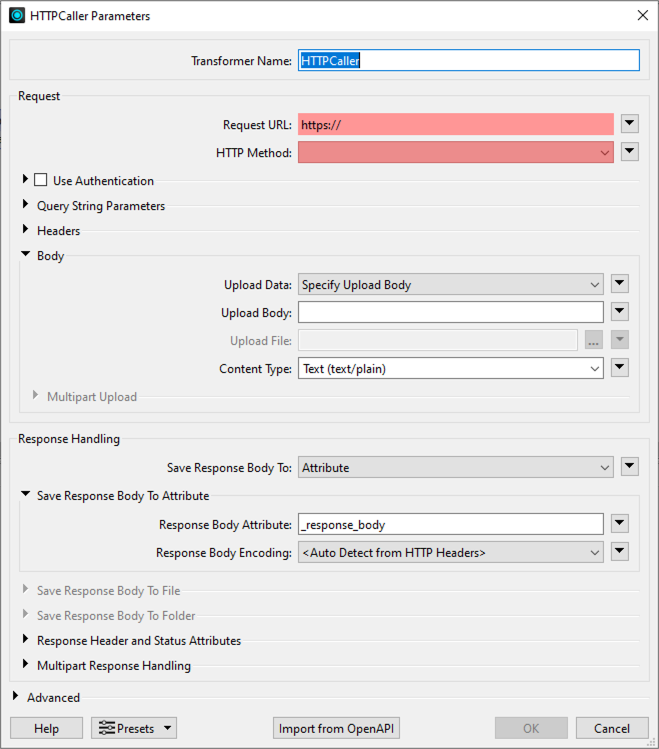Viewport: 659px width, 749px height.
Task: Open the Content Type combo box
Action: tap(450, 368)
